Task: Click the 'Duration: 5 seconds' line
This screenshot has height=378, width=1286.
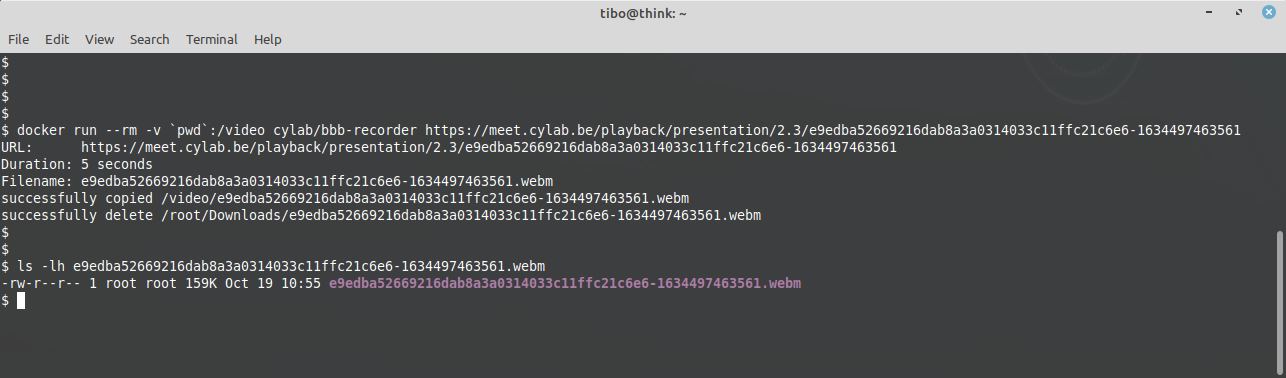Action: click(x=77, y=164)
